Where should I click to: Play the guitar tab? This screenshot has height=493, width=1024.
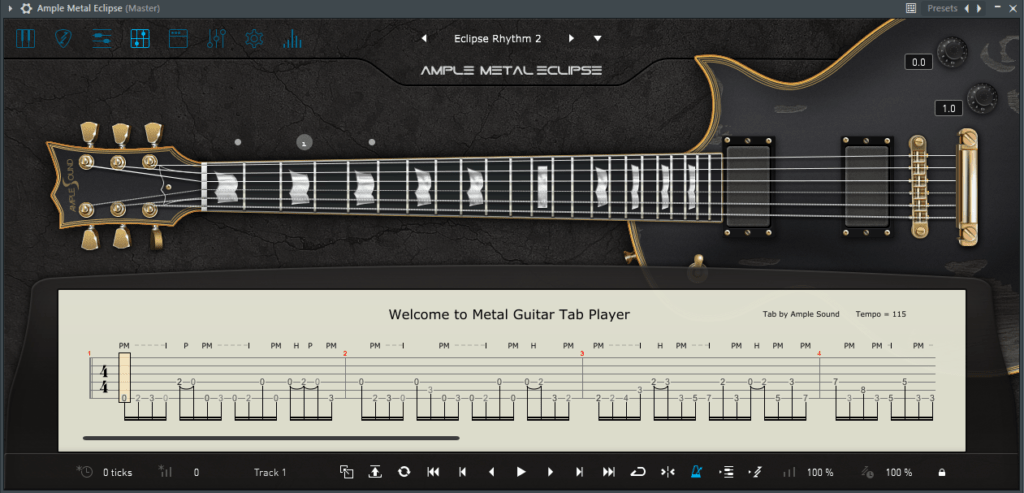(x=521, y=472)
